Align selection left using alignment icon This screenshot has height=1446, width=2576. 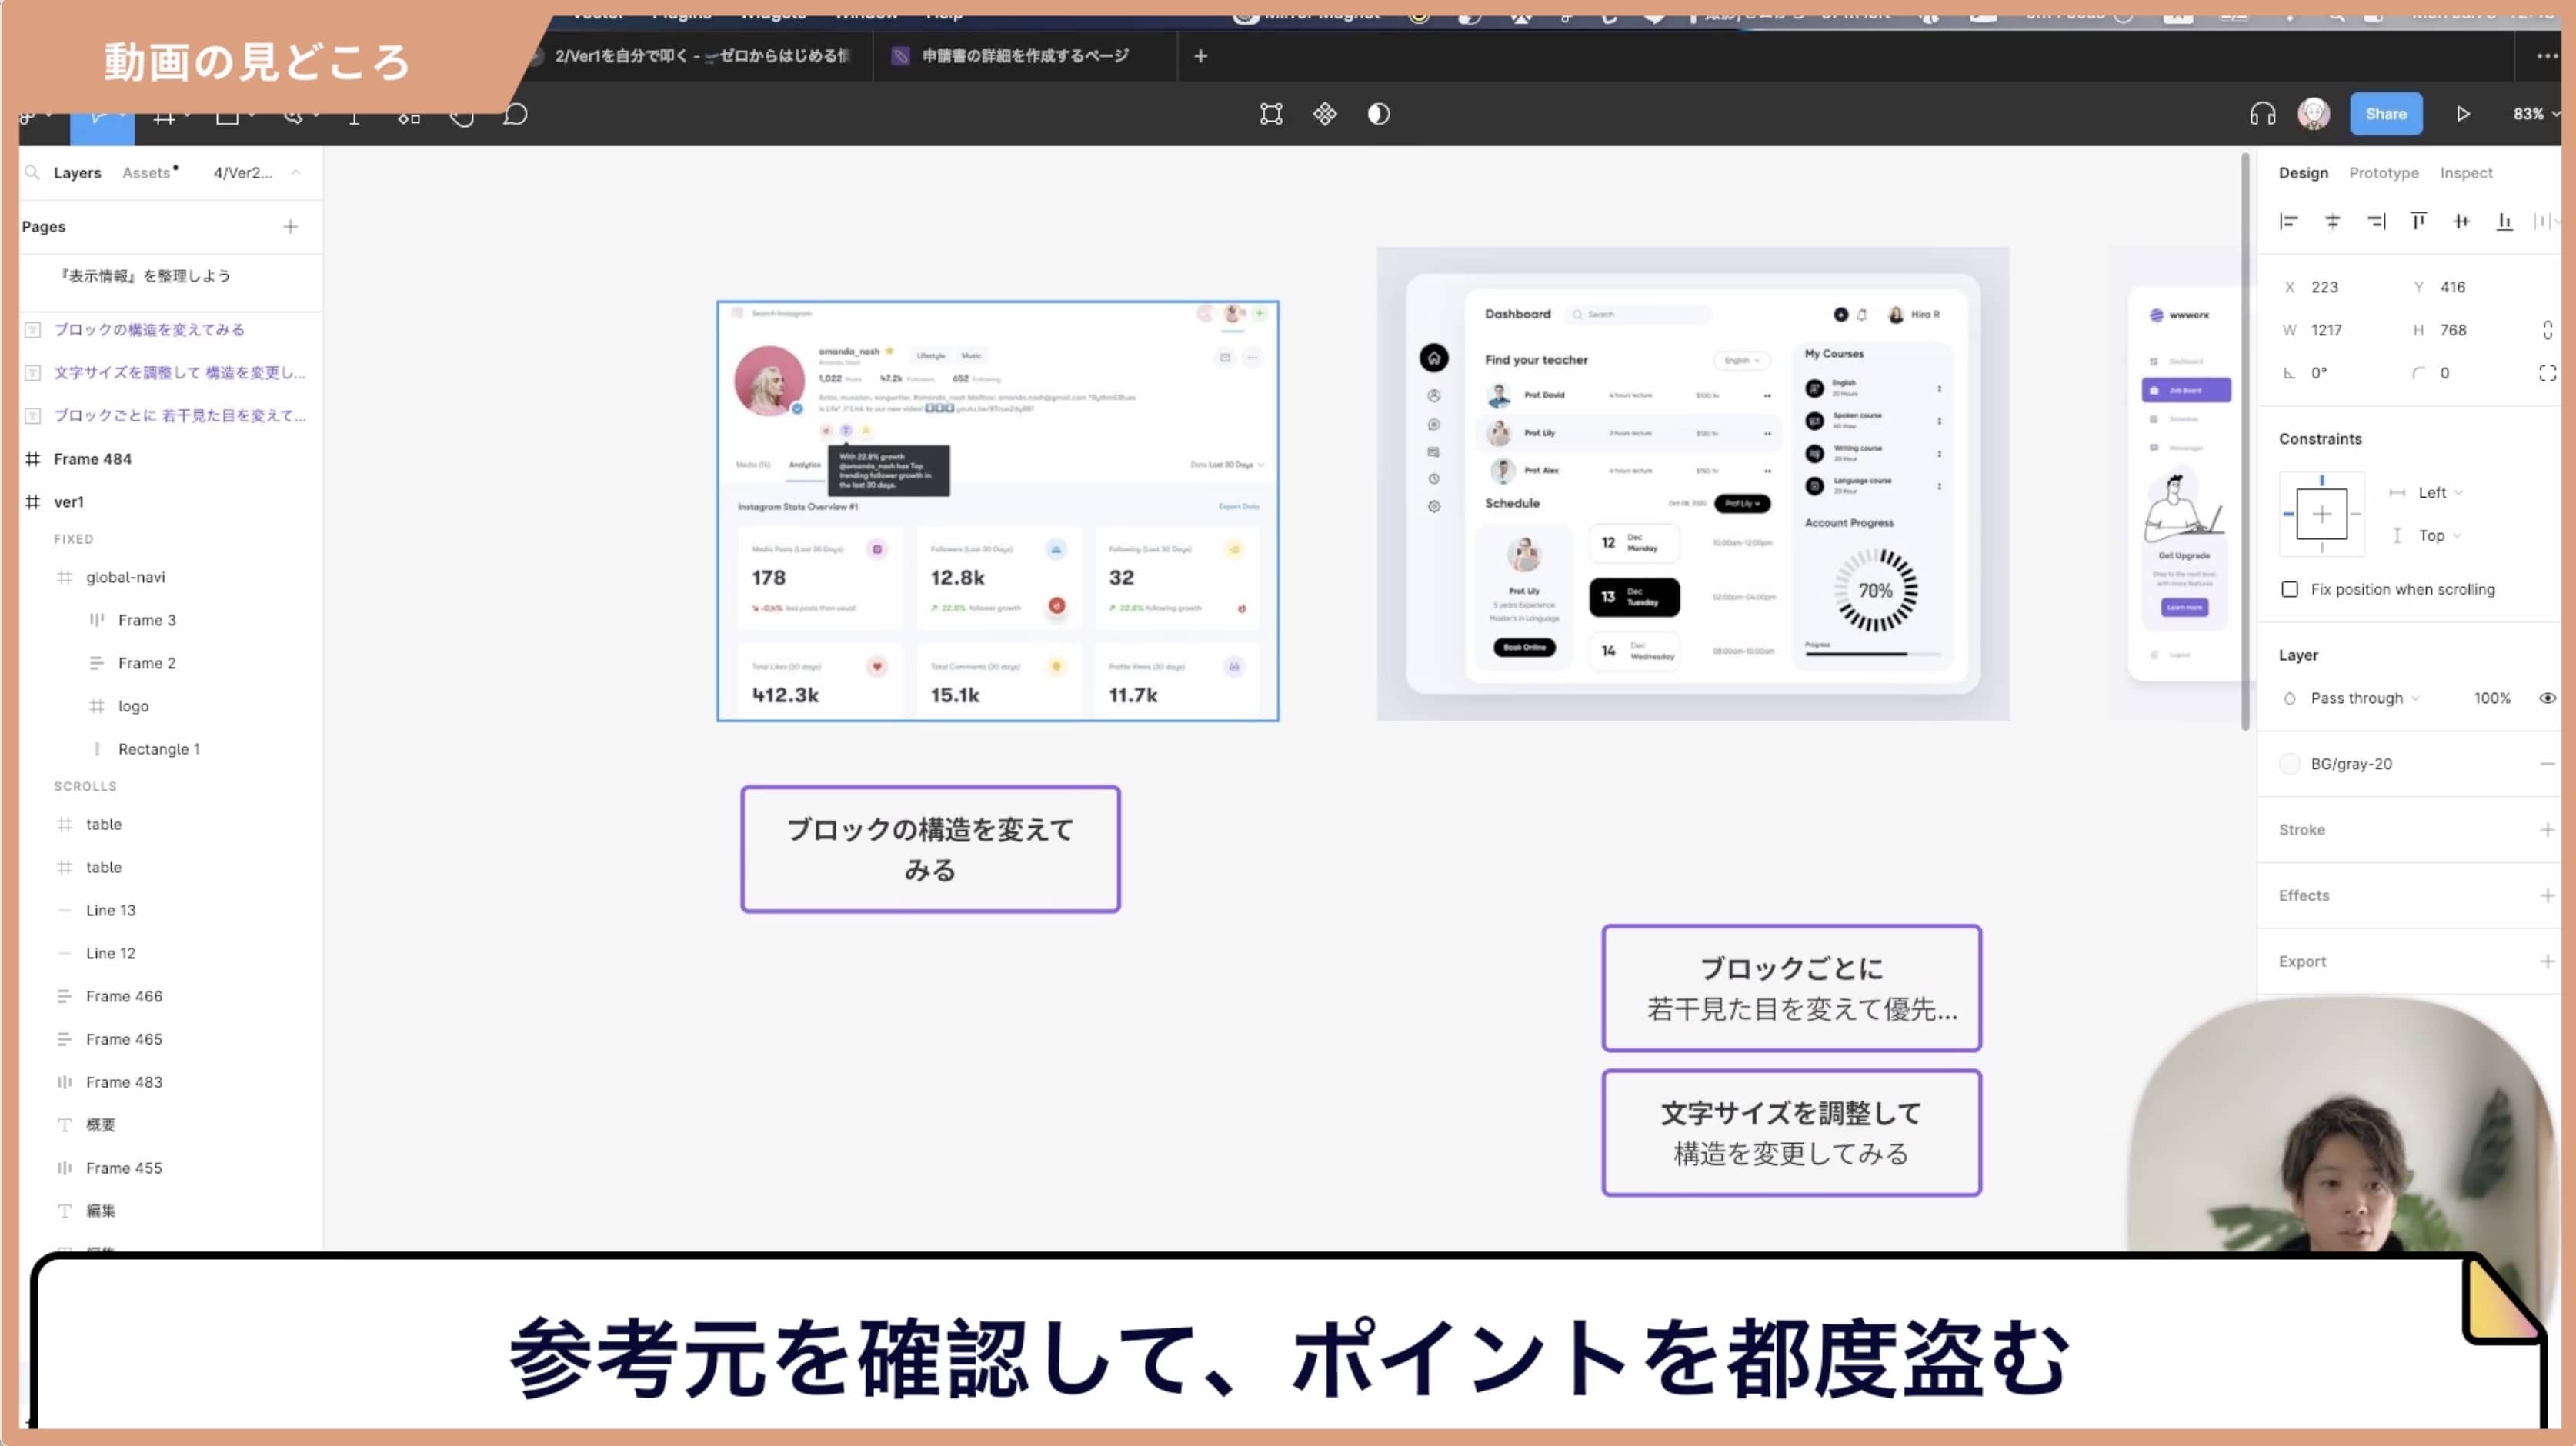(x=2290, y=221)
